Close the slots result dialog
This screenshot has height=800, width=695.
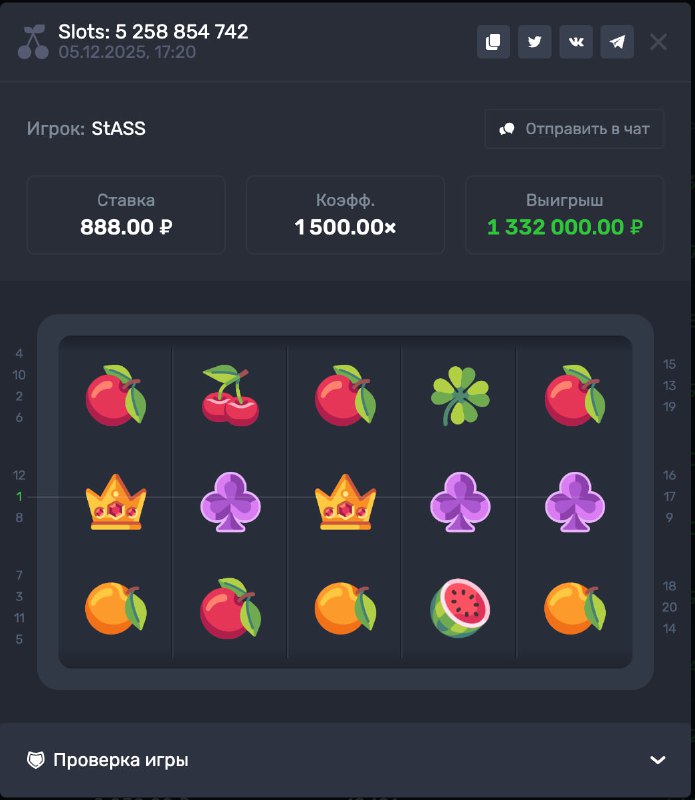pyautogui.click(x=658, y=42)
